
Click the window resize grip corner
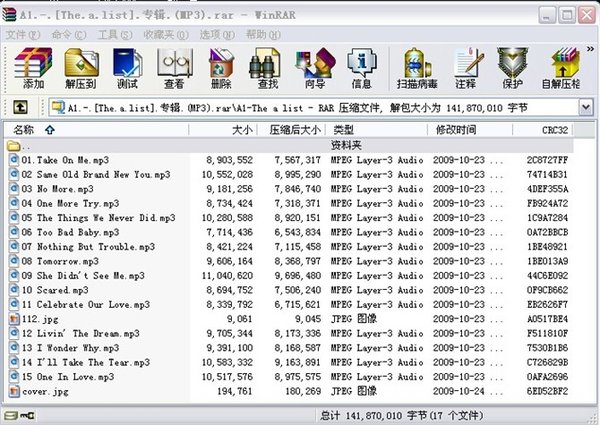click(x=592, y=418)
